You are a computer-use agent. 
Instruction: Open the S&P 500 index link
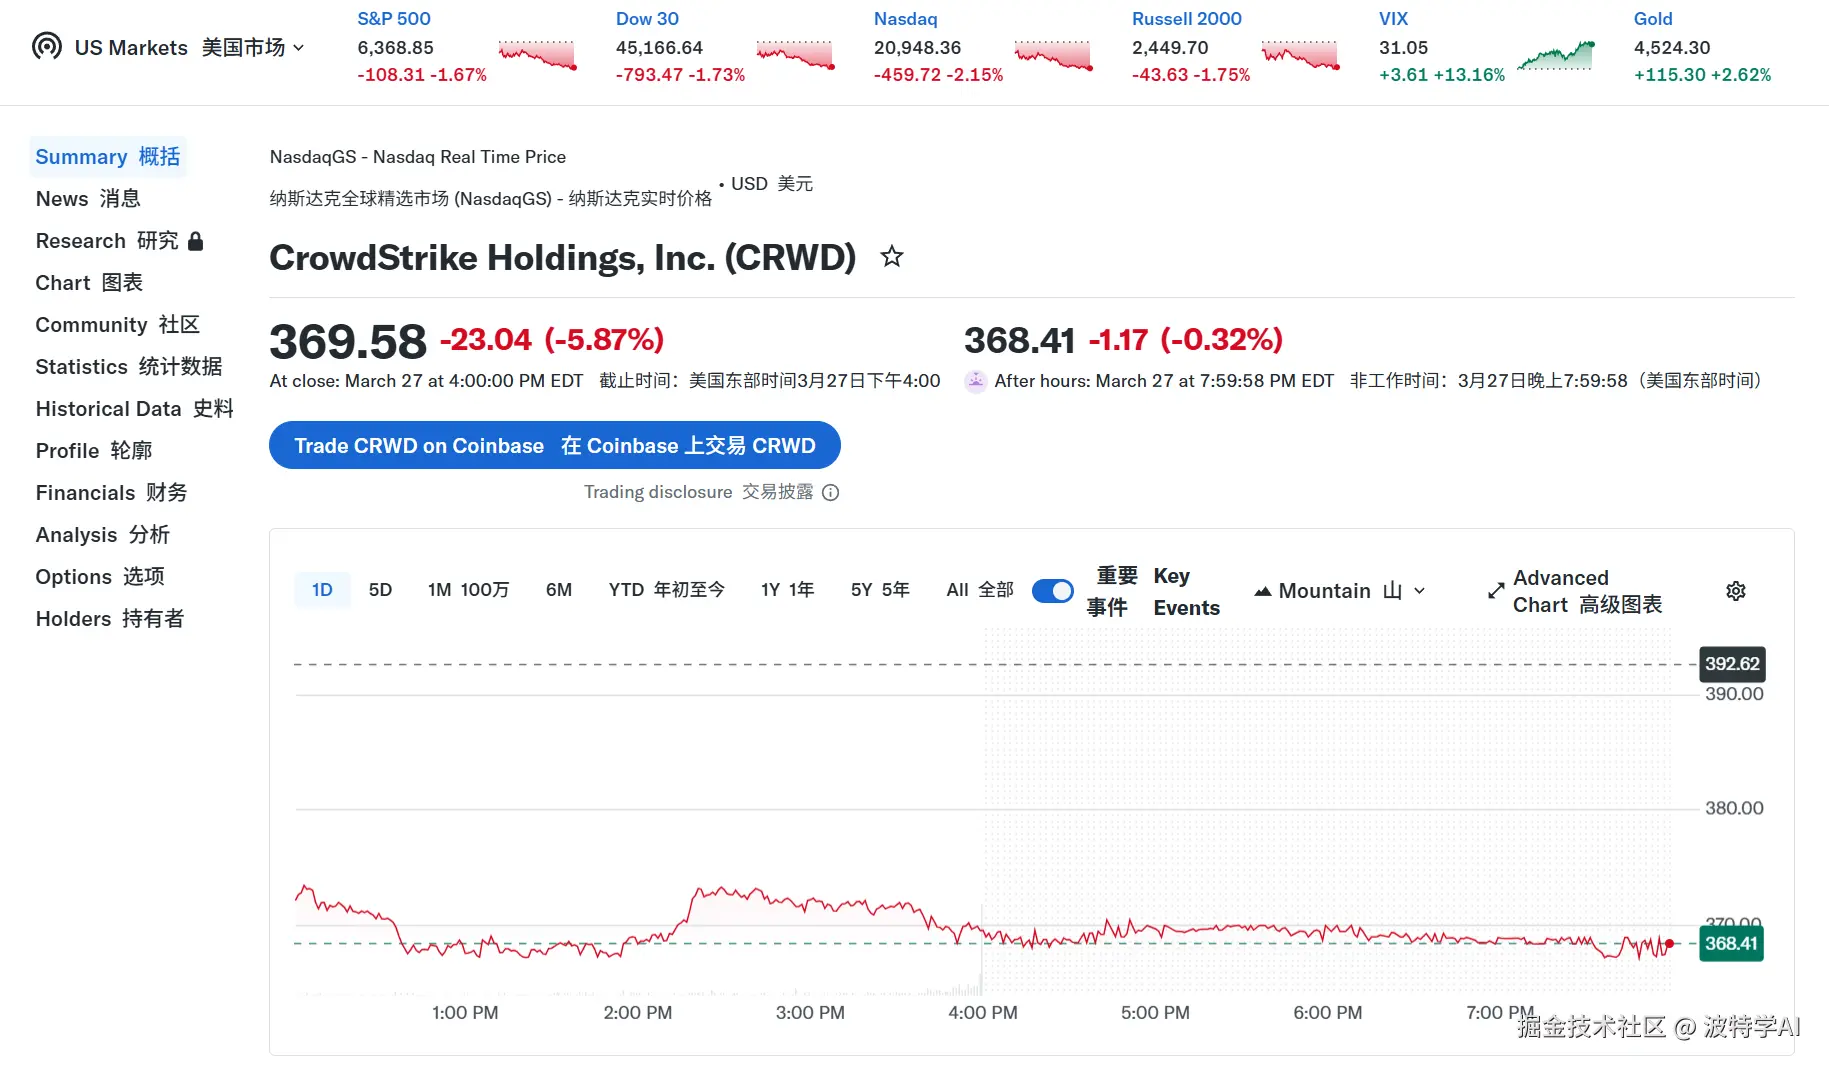[394, 19]
